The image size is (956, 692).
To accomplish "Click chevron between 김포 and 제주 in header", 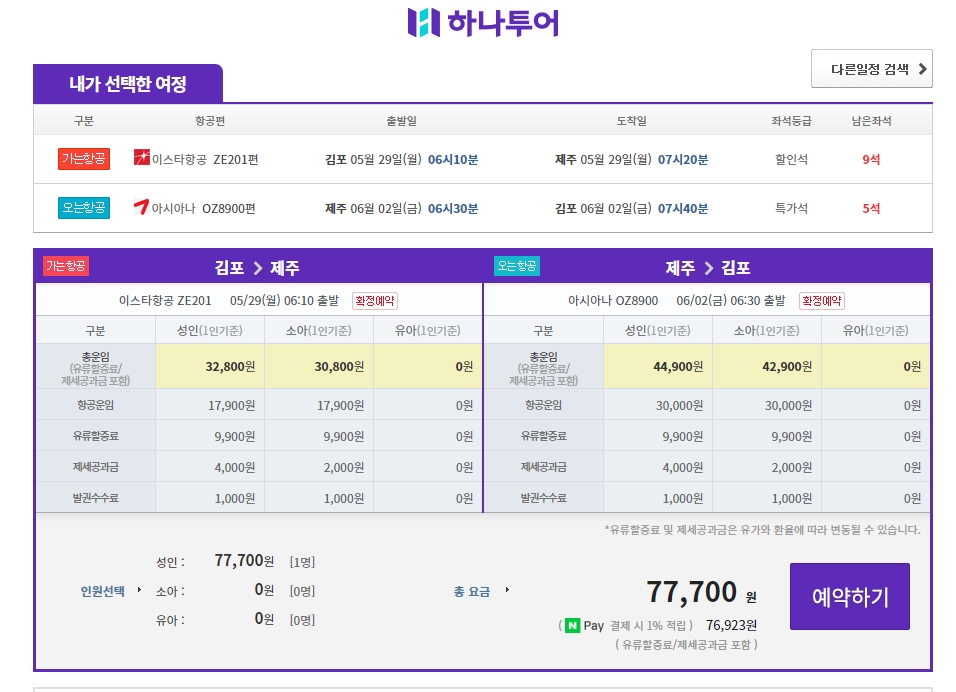I will click(258, 268).
